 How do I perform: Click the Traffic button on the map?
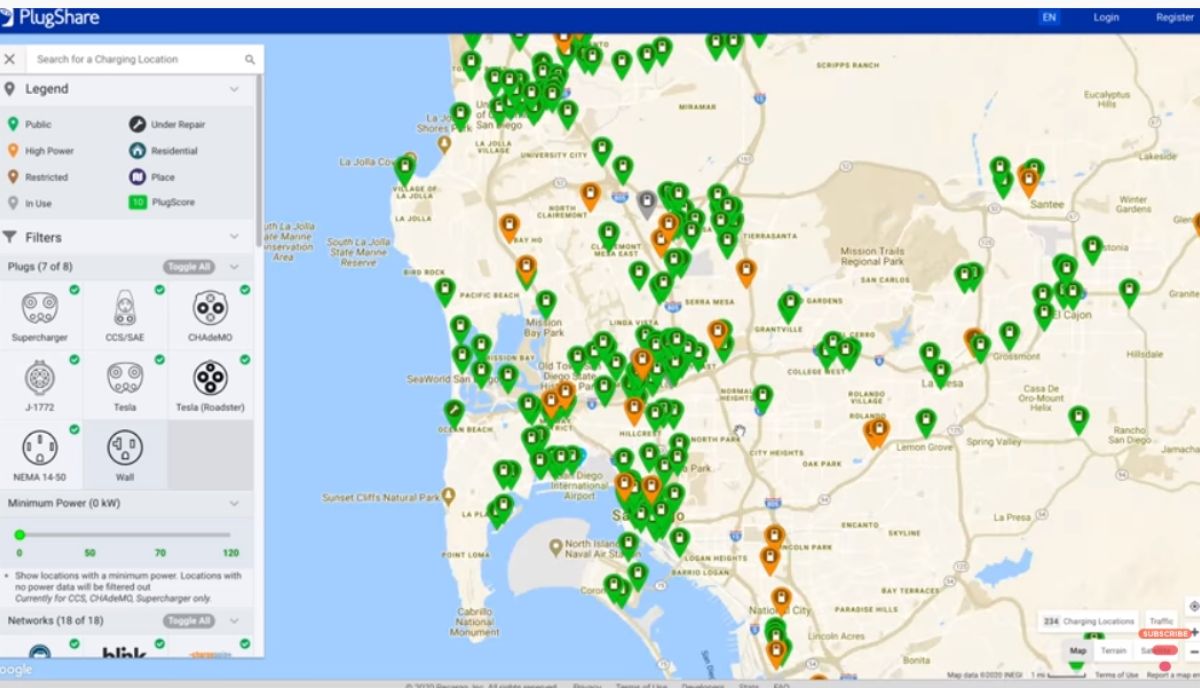tap(1161, 620)
